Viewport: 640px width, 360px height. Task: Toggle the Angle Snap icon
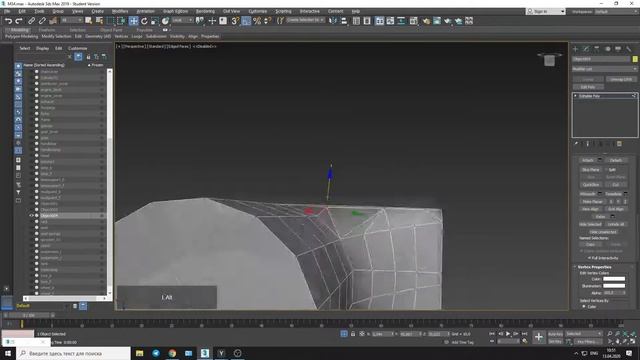[x=246, y=21]
